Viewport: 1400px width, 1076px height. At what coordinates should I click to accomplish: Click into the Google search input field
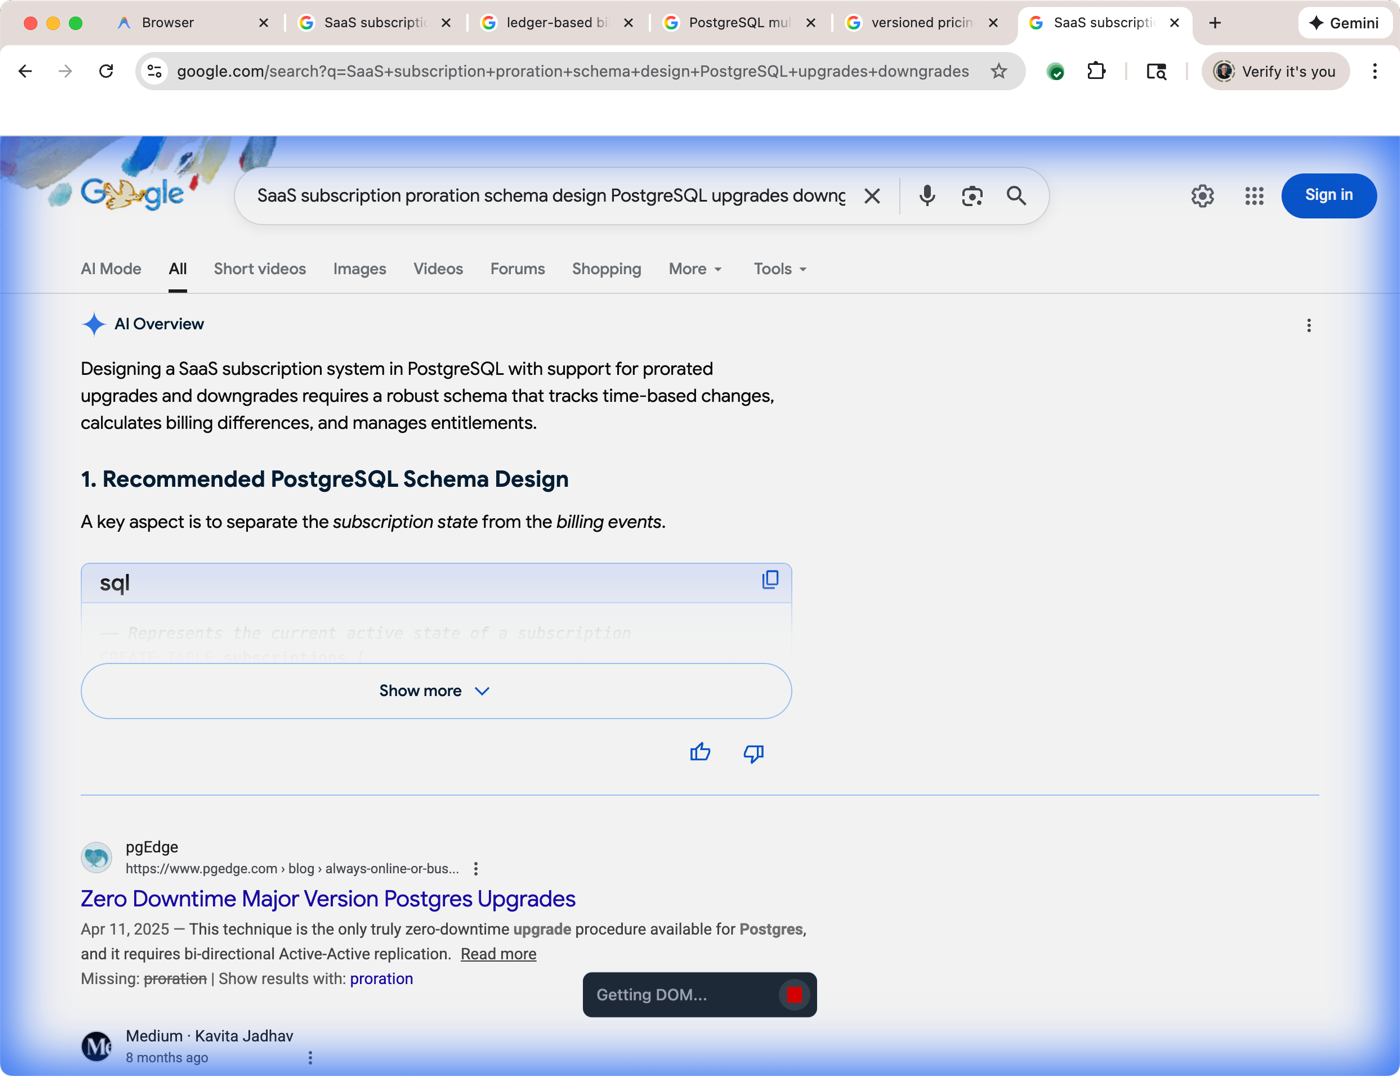coord(550,196)
